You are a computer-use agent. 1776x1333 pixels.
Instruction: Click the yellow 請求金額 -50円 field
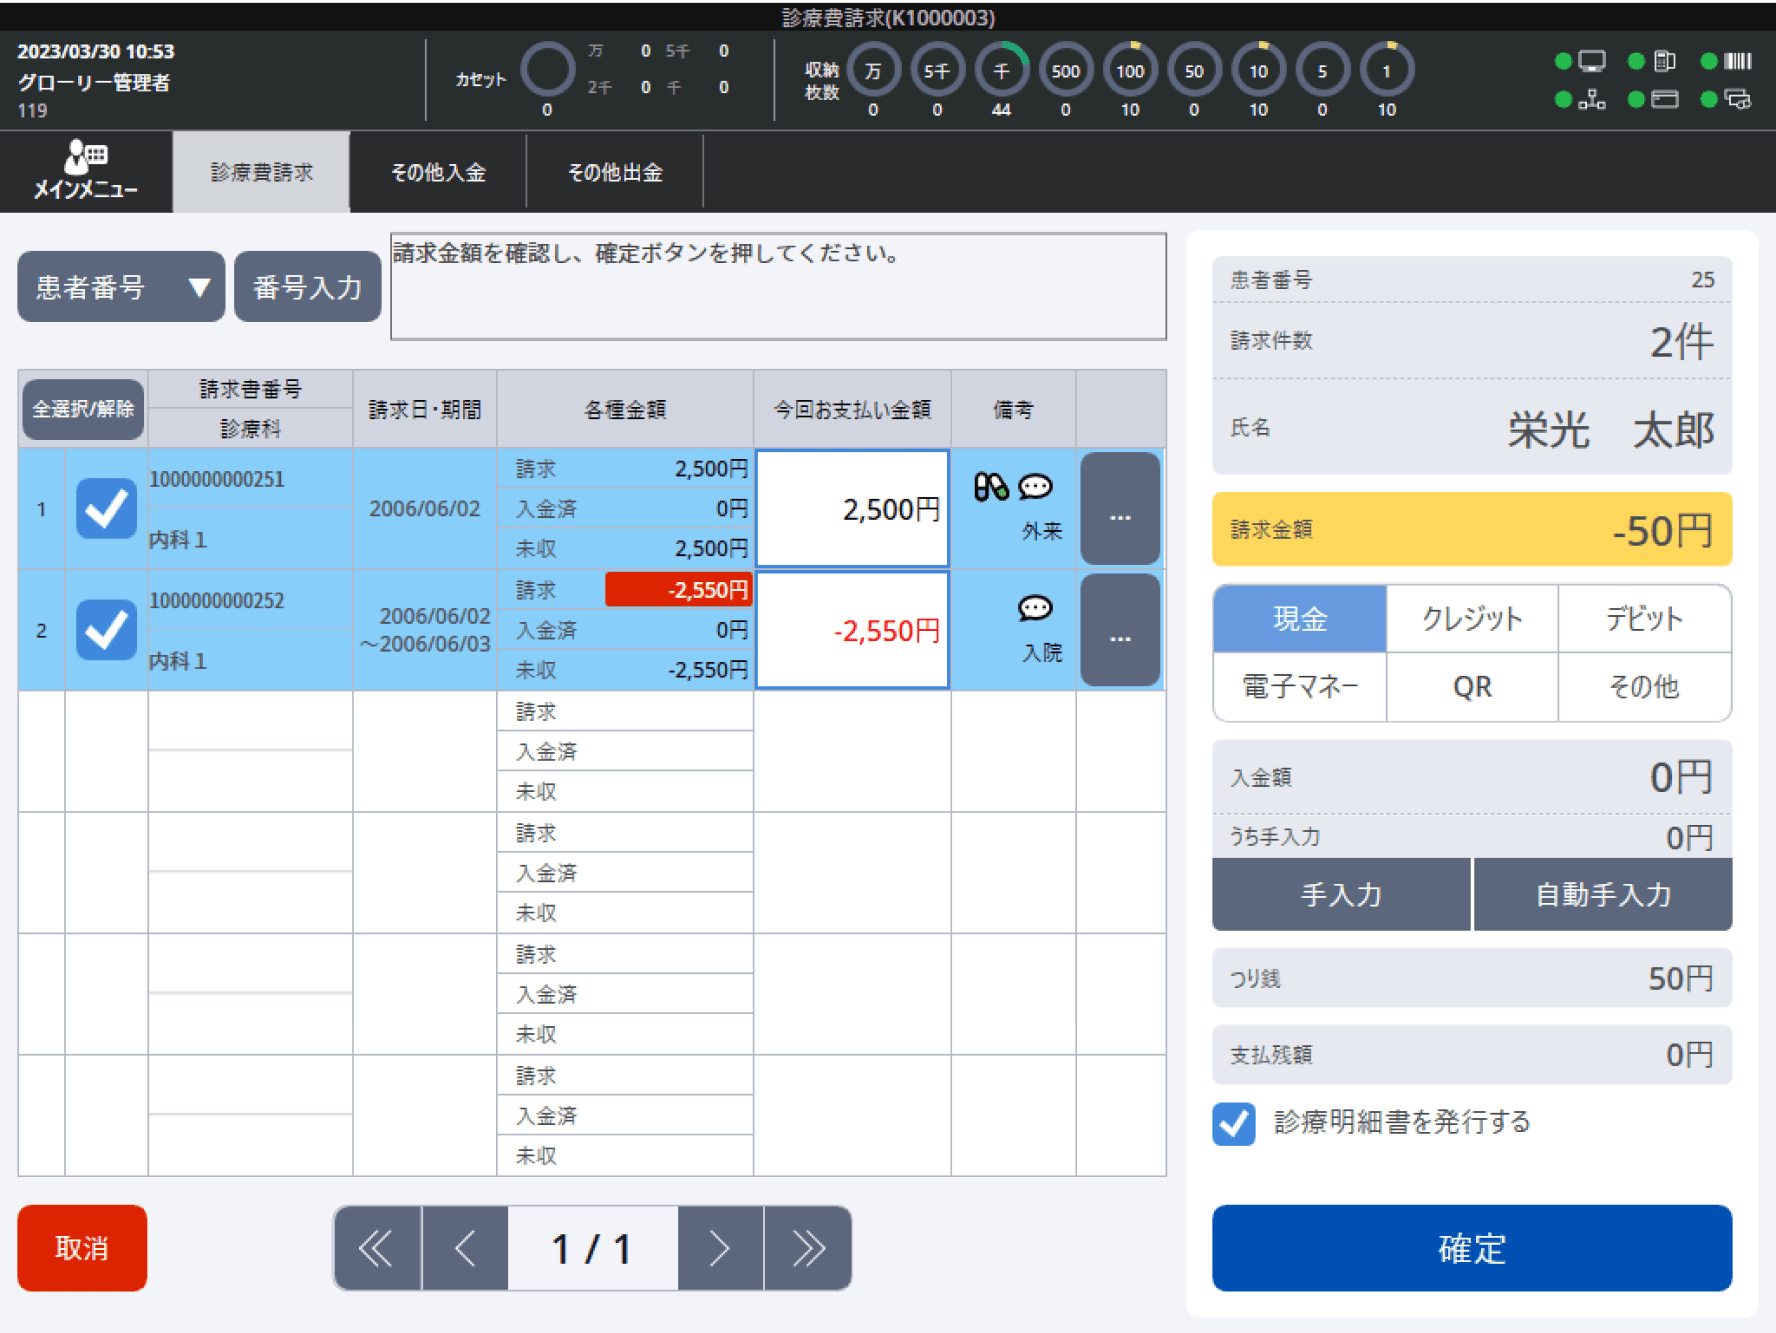tap(1472, 529)
